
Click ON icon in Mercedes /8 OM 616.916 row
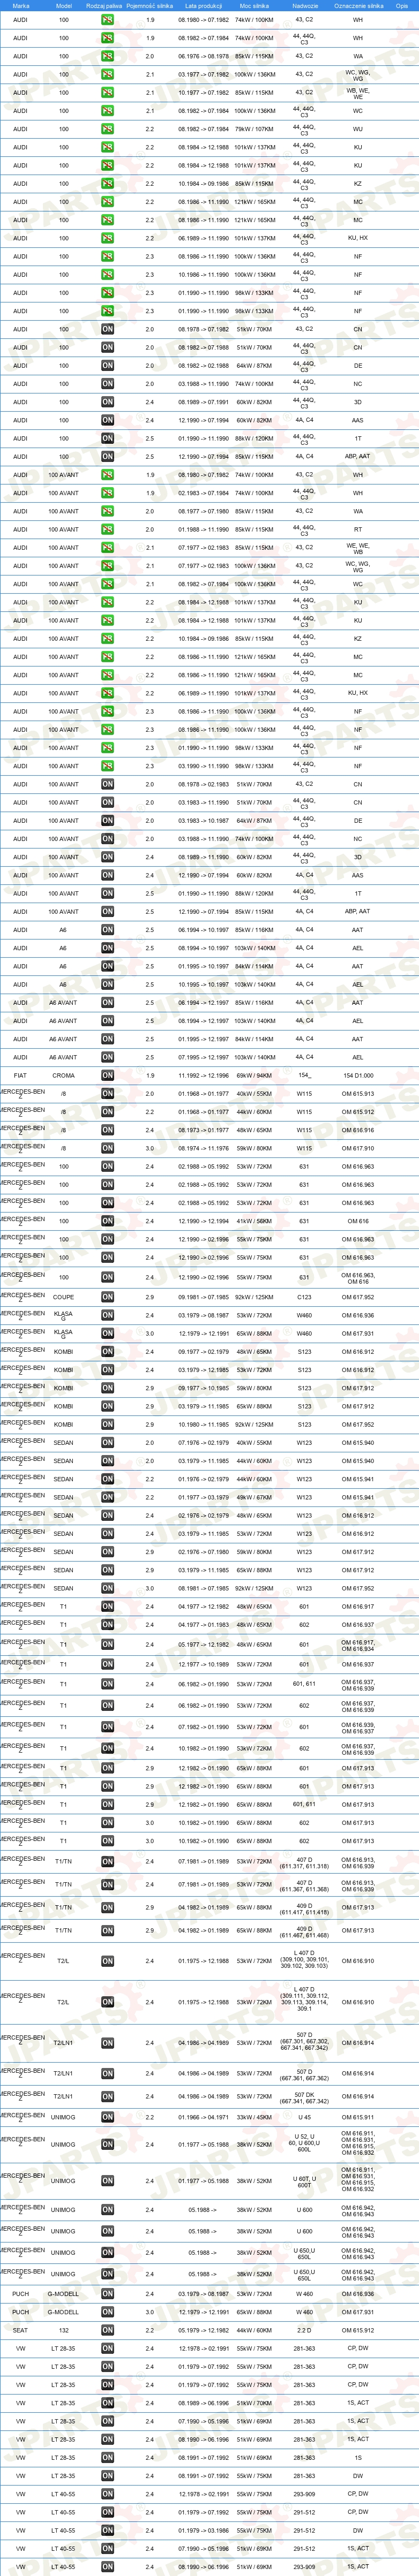click(x=107, y=1130)
